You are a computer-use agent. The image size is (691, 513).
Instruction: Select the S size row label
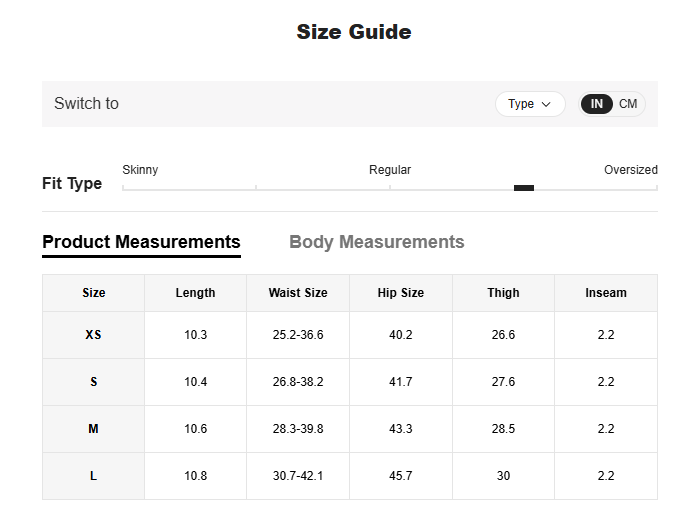click(x=94, y=382)
